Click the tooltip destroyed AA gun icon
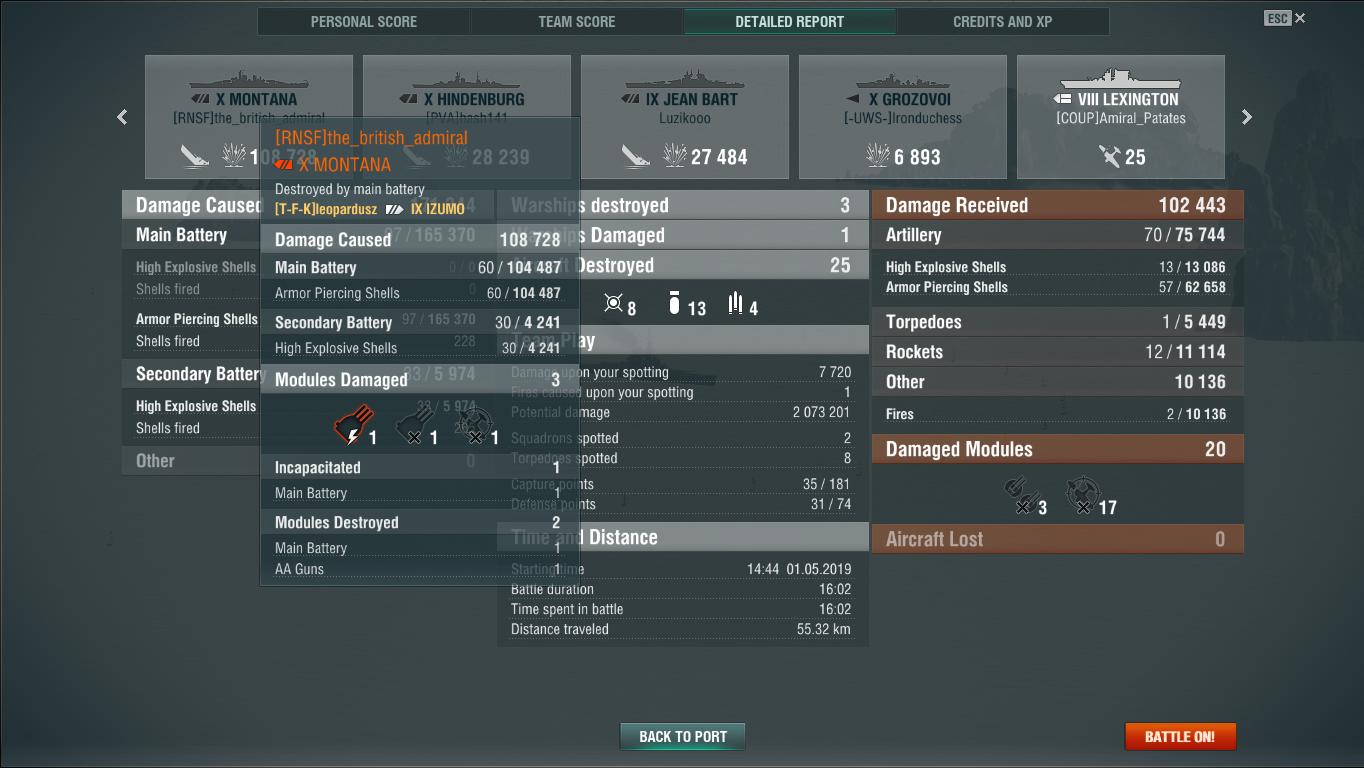This screenshot has height=768, width=1364. pyautogui.click(x=475, y=427)
